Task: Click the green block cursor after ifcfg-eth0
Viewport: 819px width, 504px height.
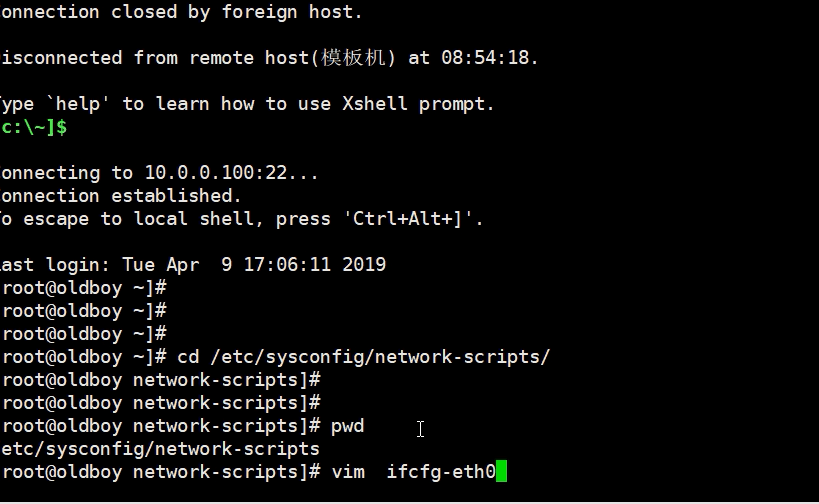Action: point(501,471)
